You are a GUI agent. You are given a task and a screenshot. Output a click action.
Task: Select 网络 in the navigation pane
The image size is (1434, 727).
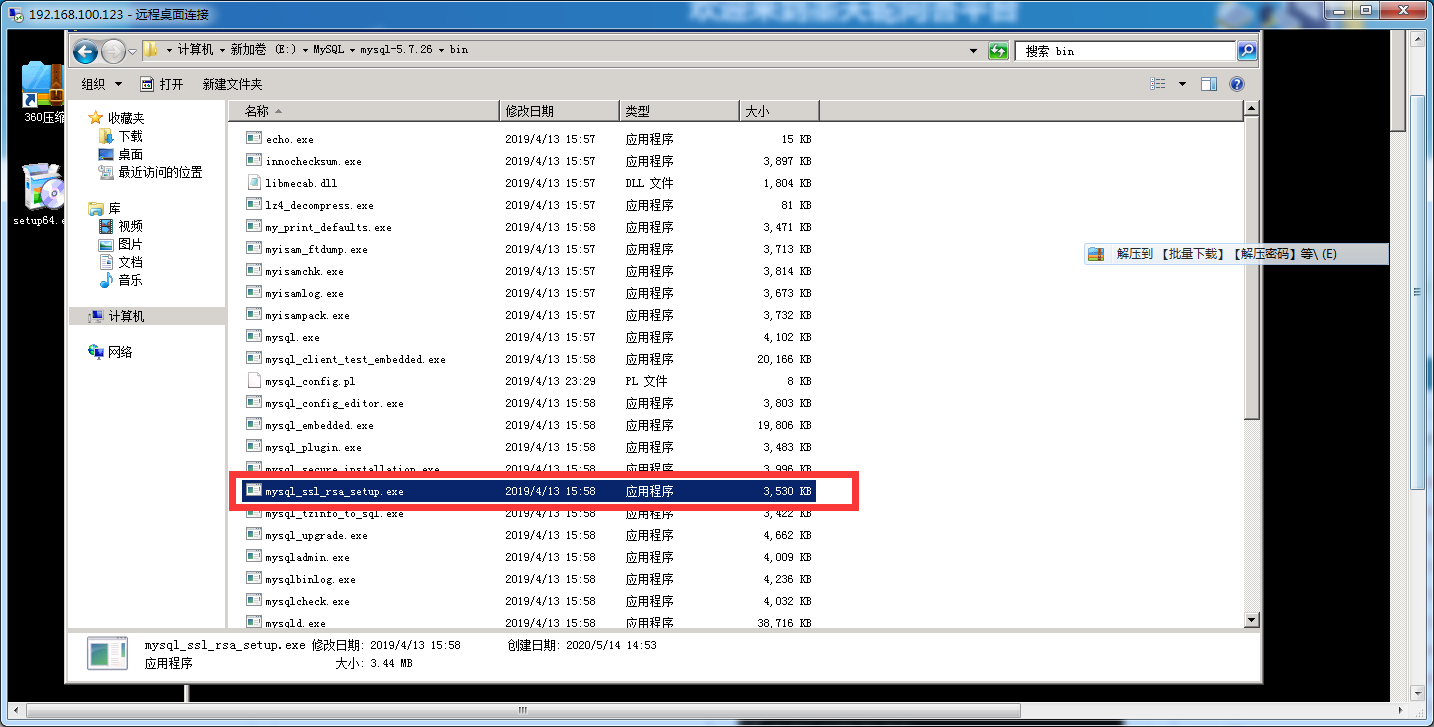120,352
